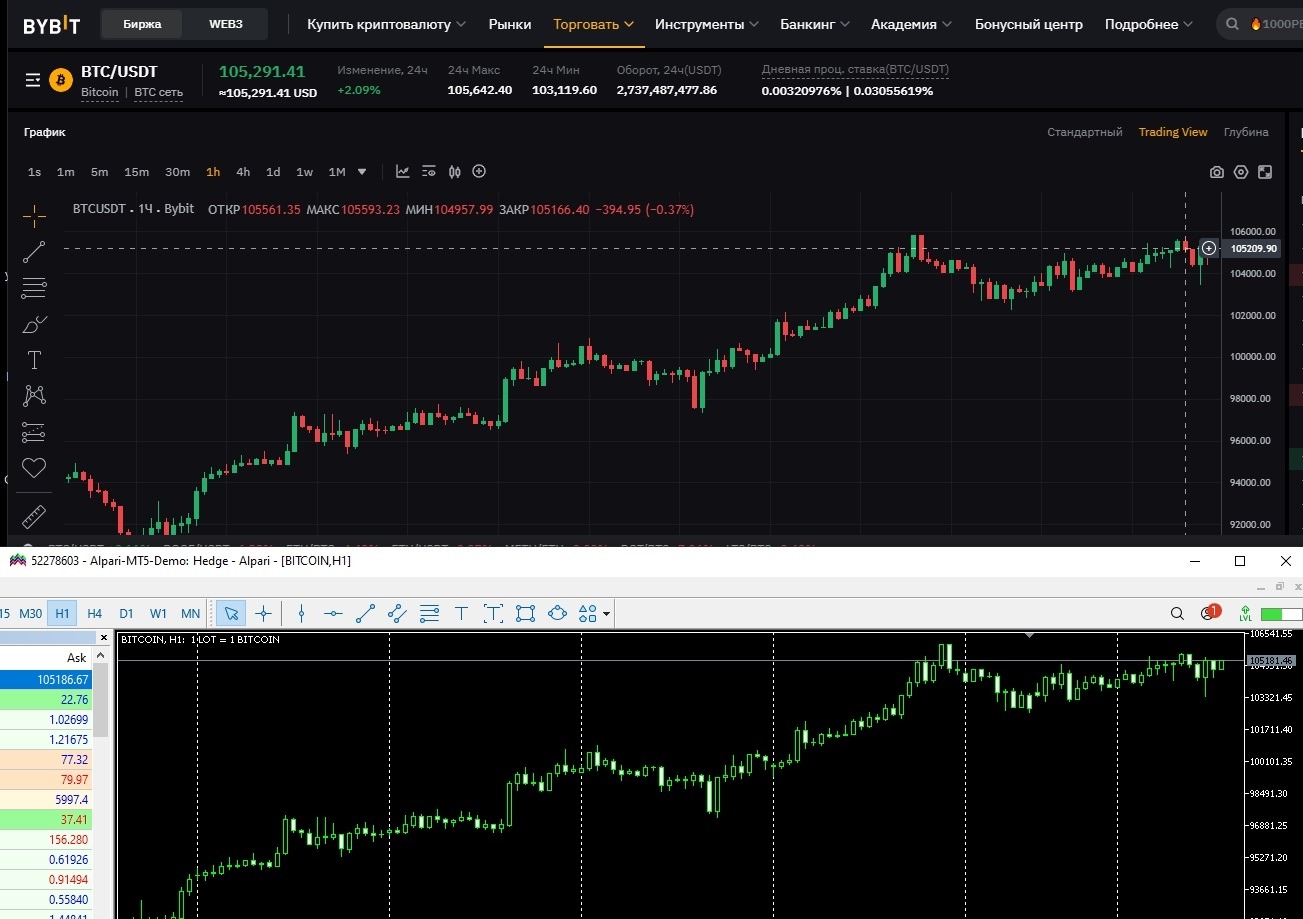1303x919 pixels.
Task: Open the Bybit hamburger menu next to BTC/USDT
Action: pos(33,80)
